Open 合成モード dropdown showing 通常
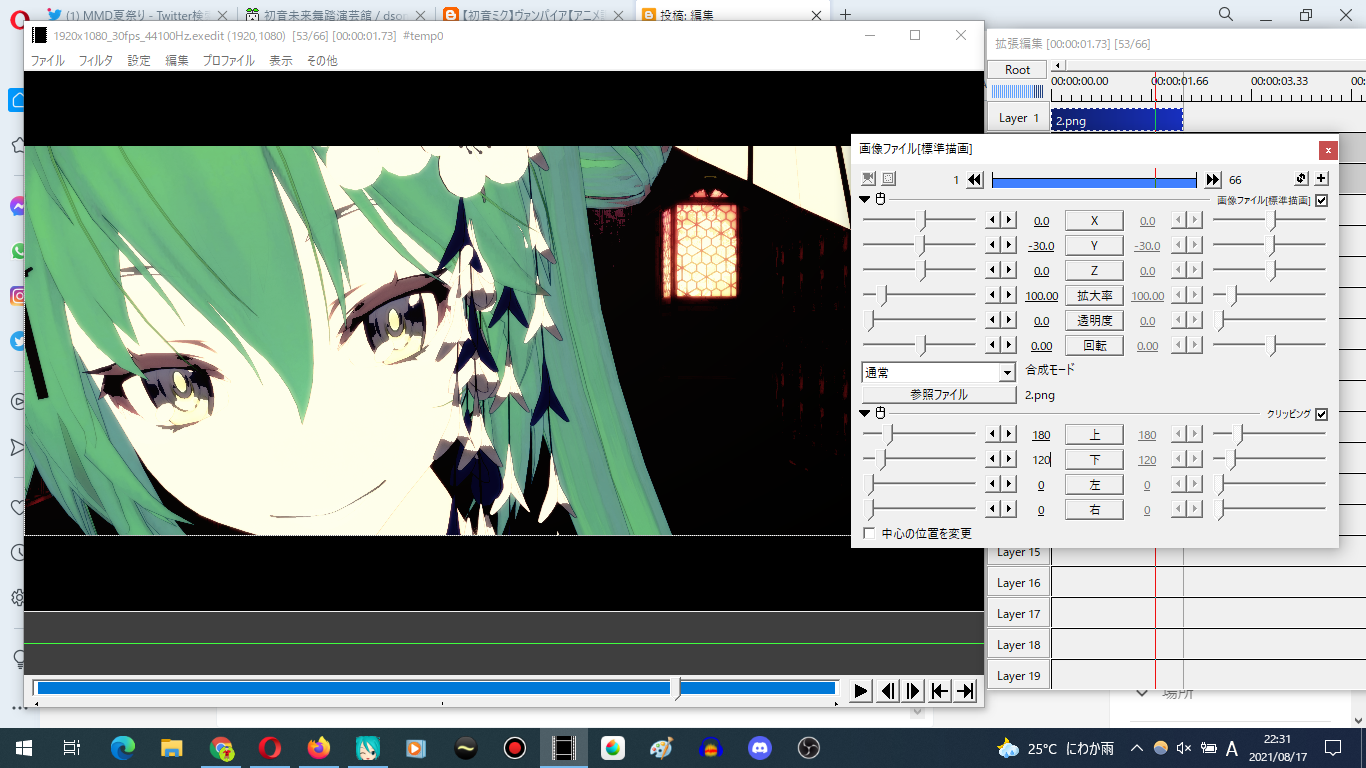The height and width of the screenshot is (768, 1366). pyautogui.click(x=939, y=372)
